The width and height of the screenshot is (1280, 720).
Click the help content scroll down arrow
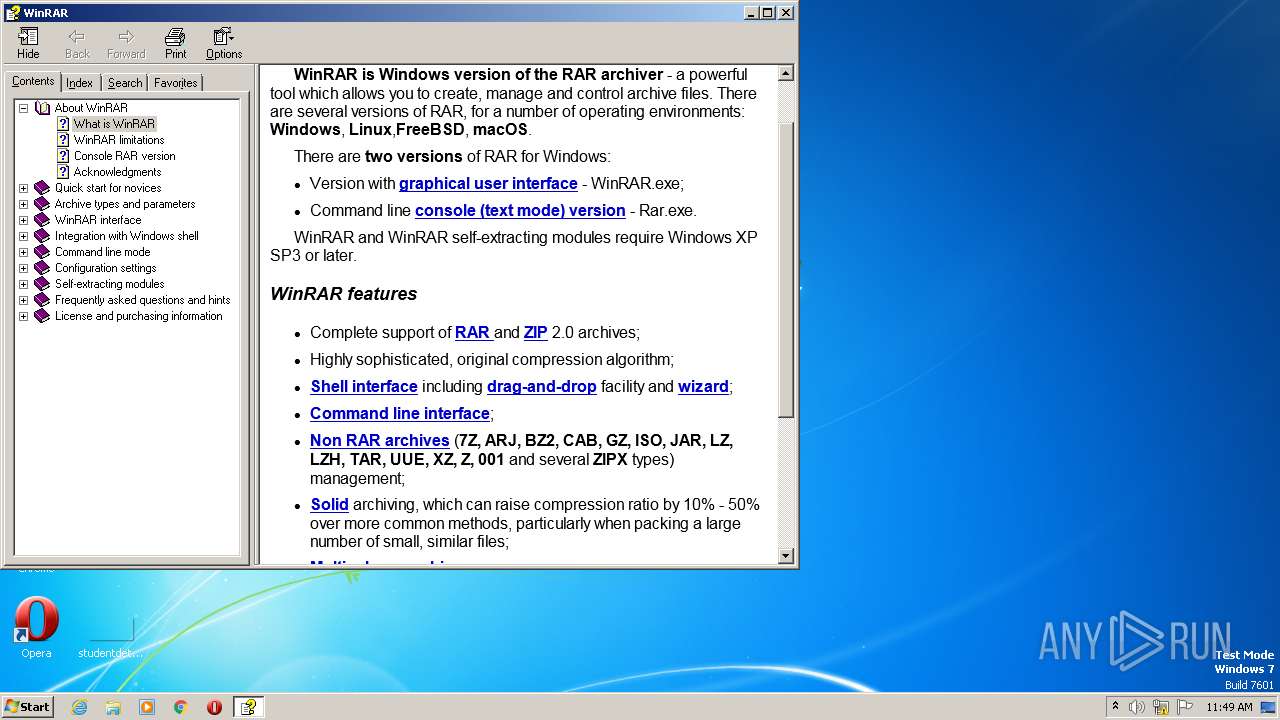coord(786,556)
